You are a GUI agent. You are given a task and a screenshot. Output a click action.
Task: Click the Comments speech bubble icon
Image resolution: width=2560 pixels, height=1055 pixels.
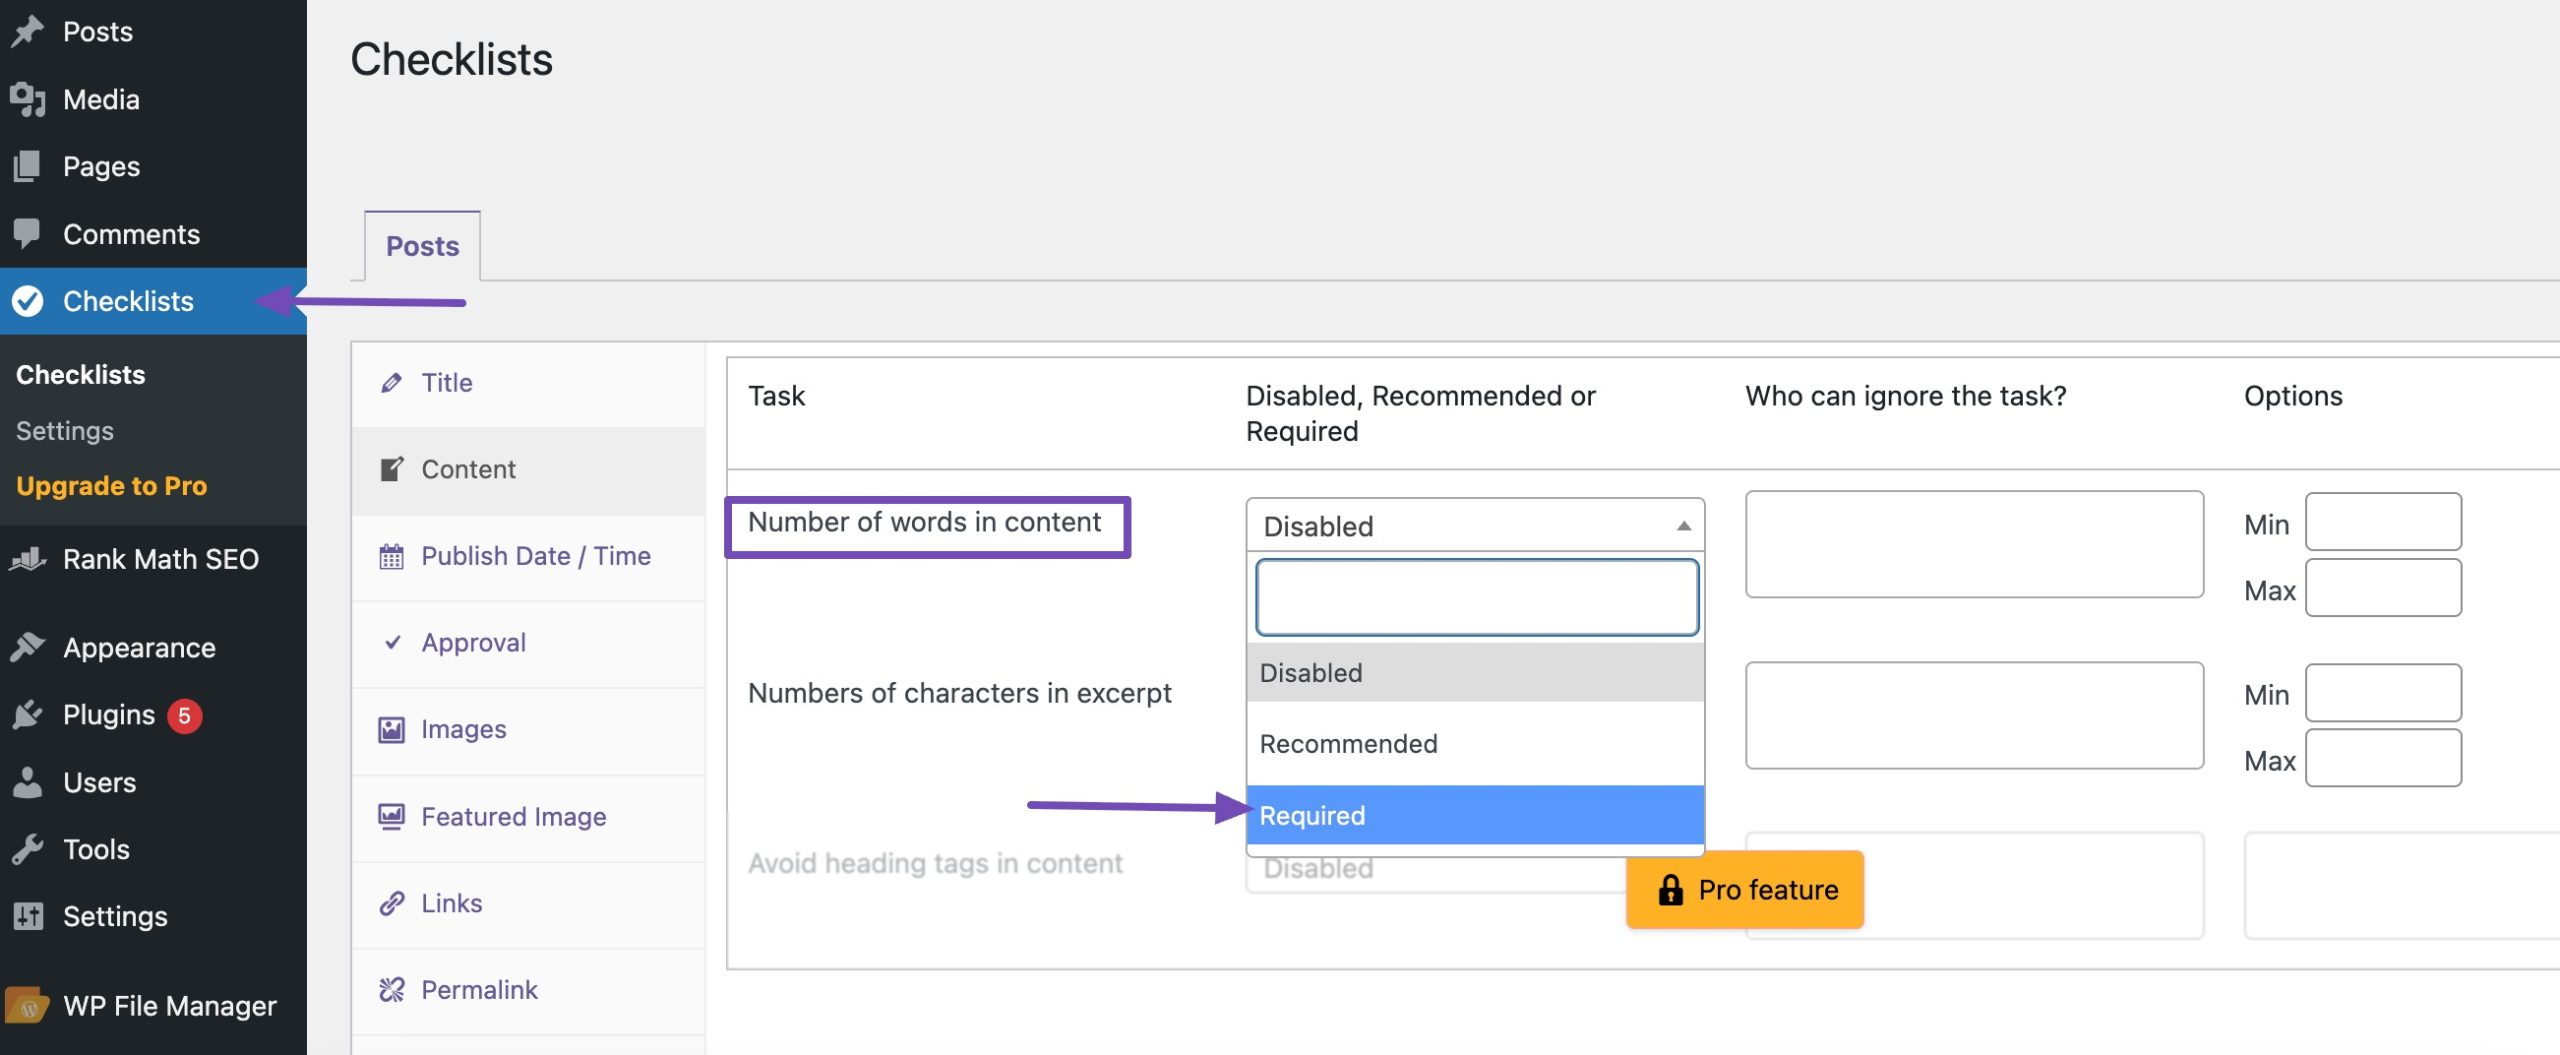28,233
